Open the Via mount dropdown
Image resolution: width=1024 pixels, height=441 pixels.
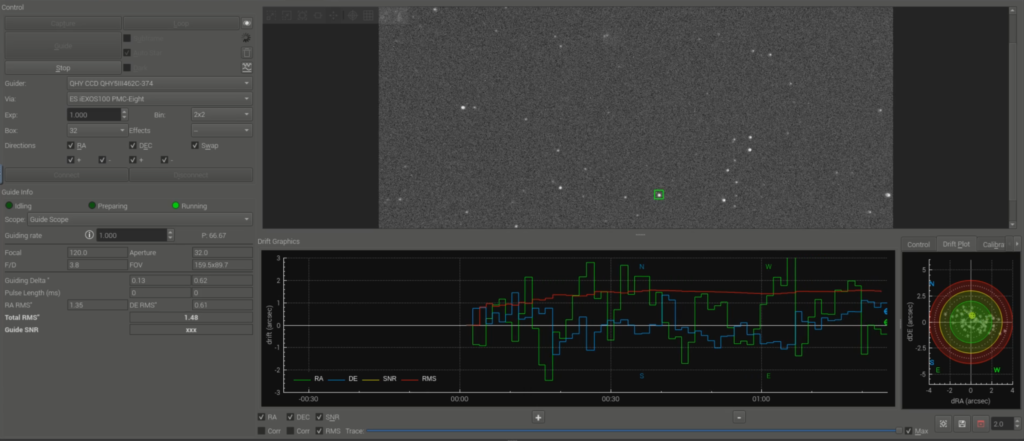pos(159,99)
